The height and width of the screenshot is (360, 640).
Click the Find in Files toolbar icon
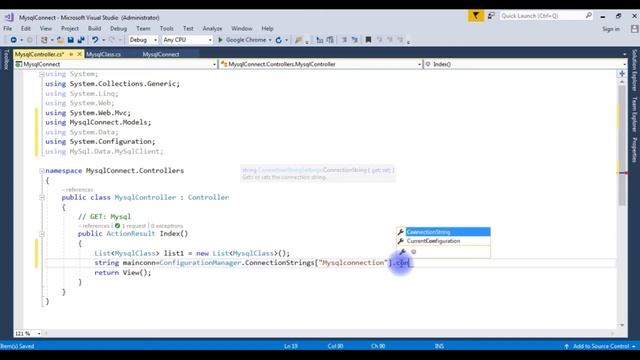[x=299, y=40]
